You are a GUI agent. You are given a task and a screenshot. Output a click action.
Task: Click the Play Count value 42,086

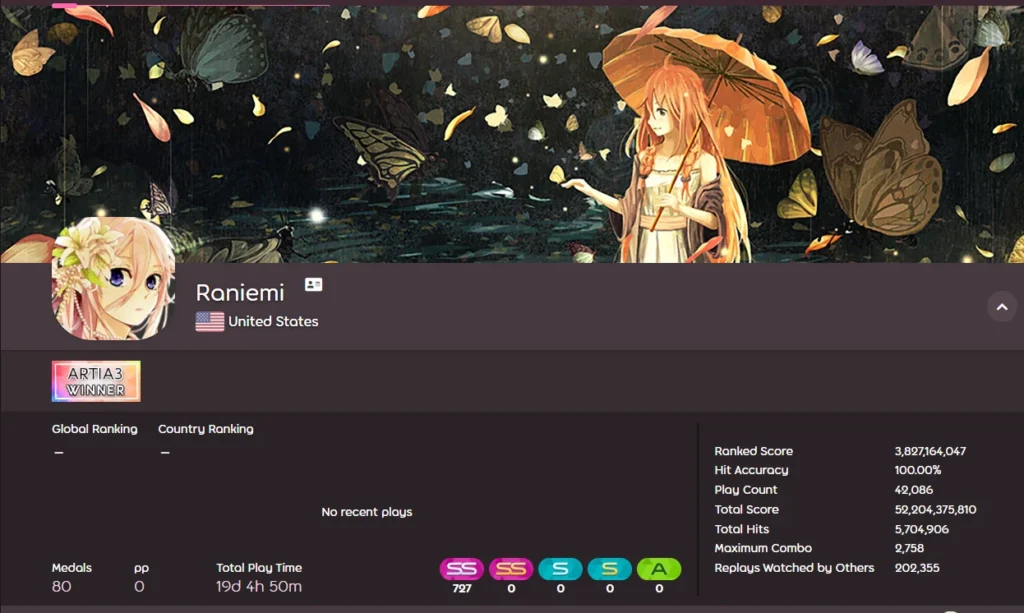coord(914,490)
